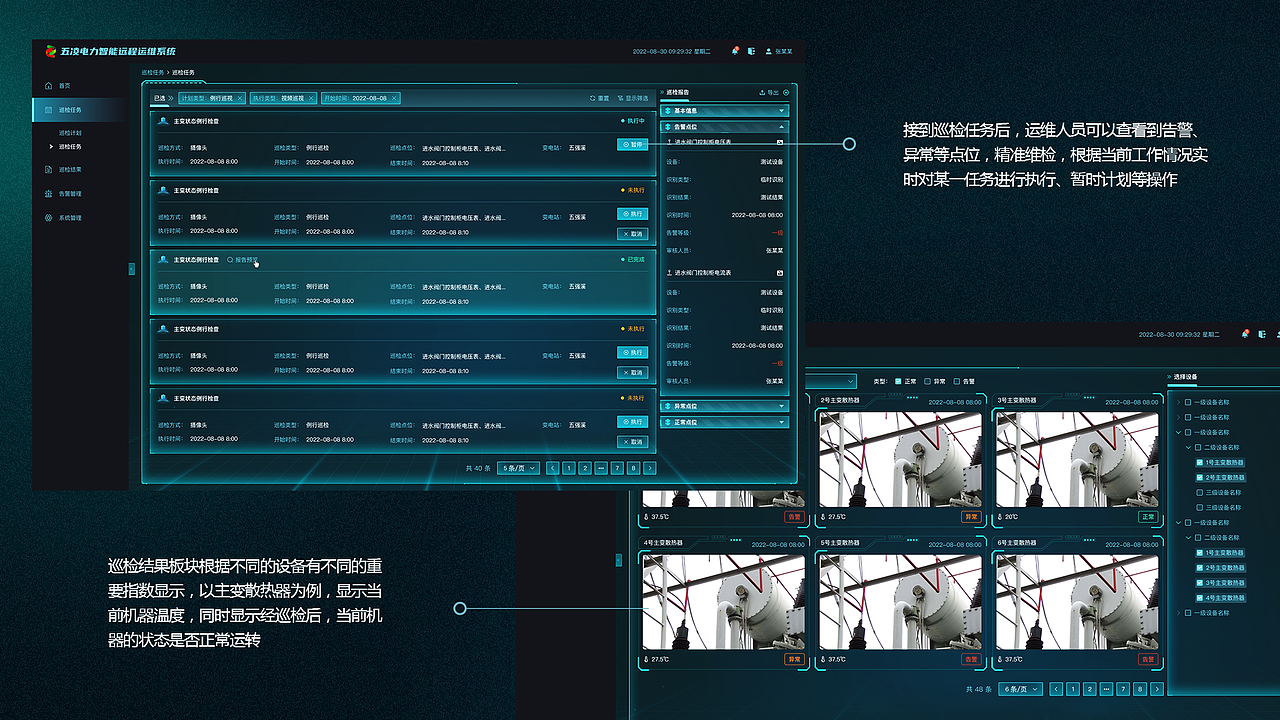
Task: Click the 重置 reset filter control
Action: (600, 98)
